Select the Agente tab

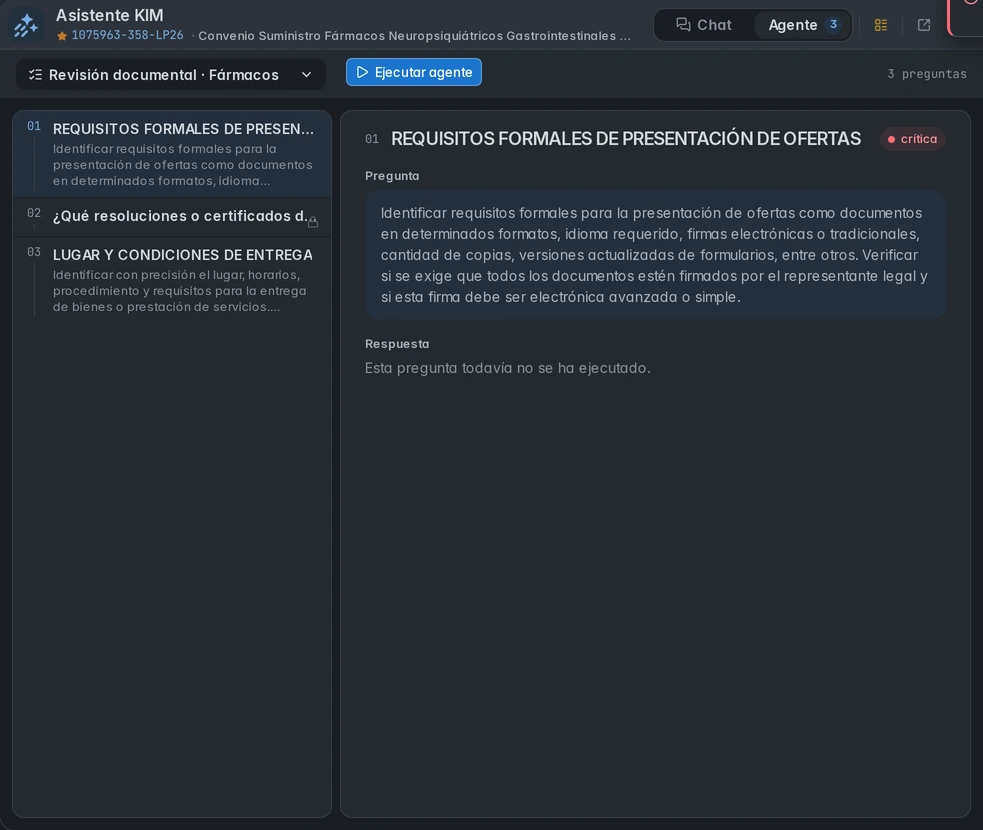802,25
